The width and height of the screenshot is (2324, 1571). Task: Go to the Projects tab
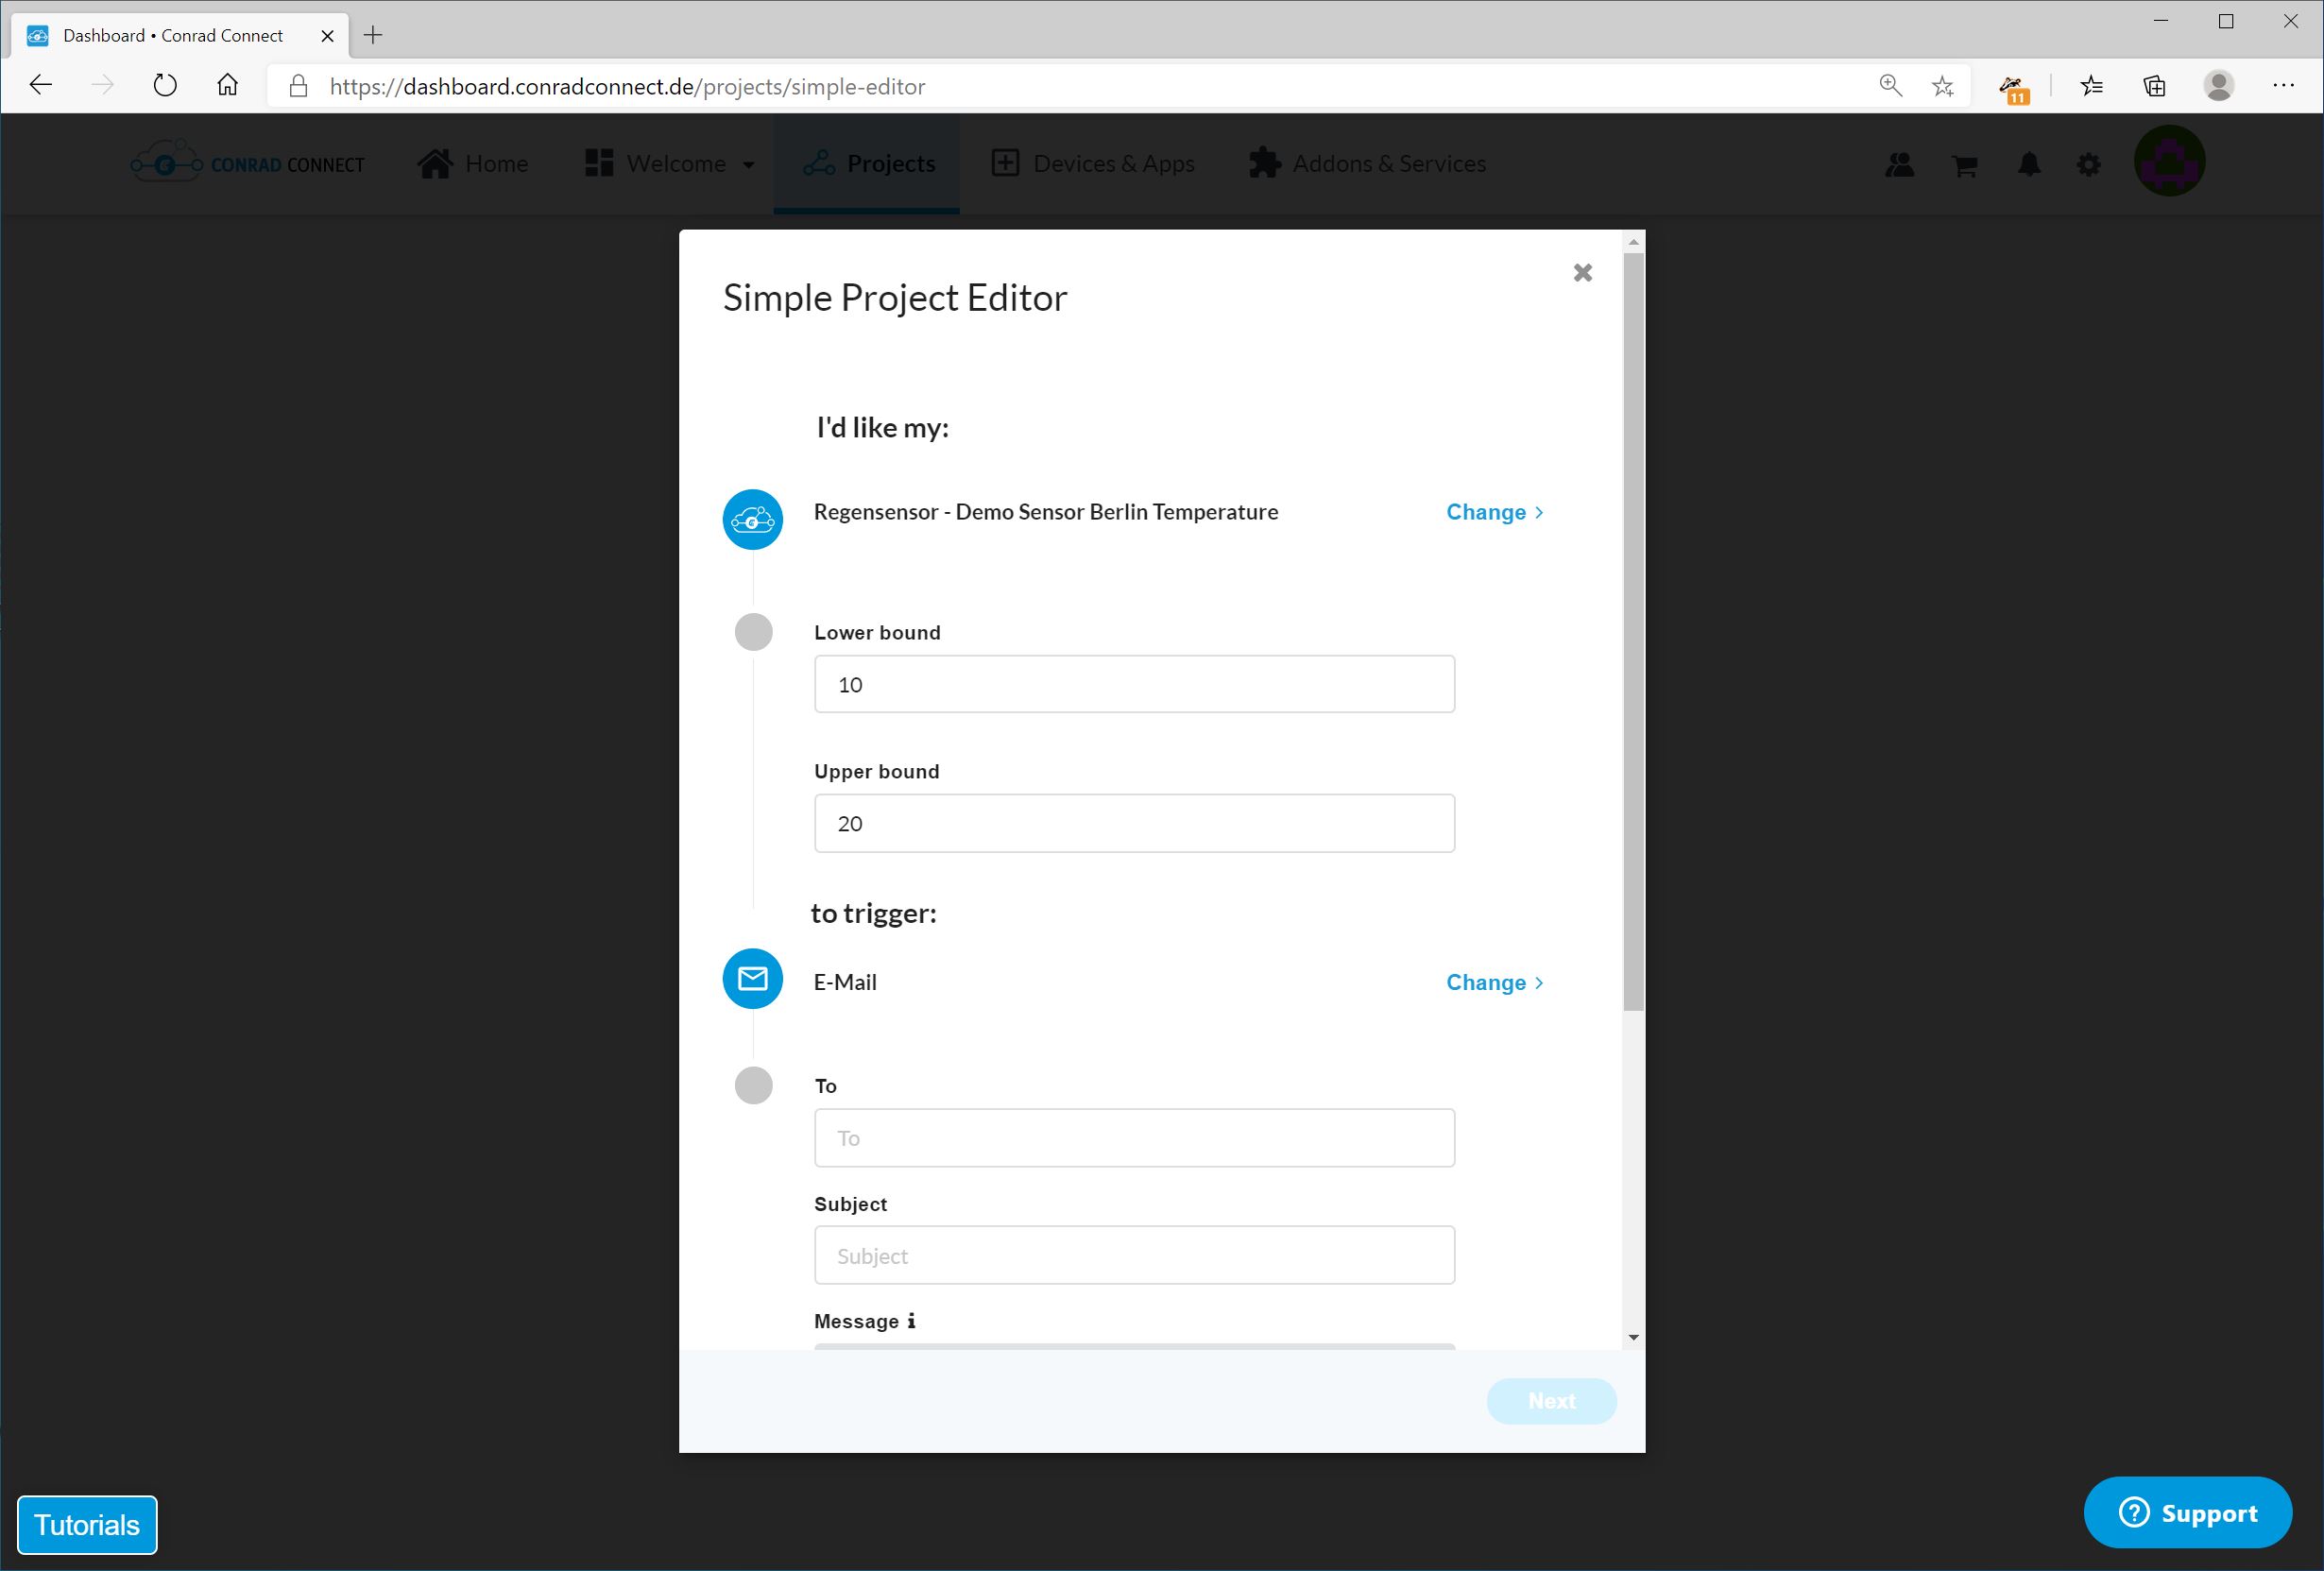pyautogui.click(x=867, y=163)
